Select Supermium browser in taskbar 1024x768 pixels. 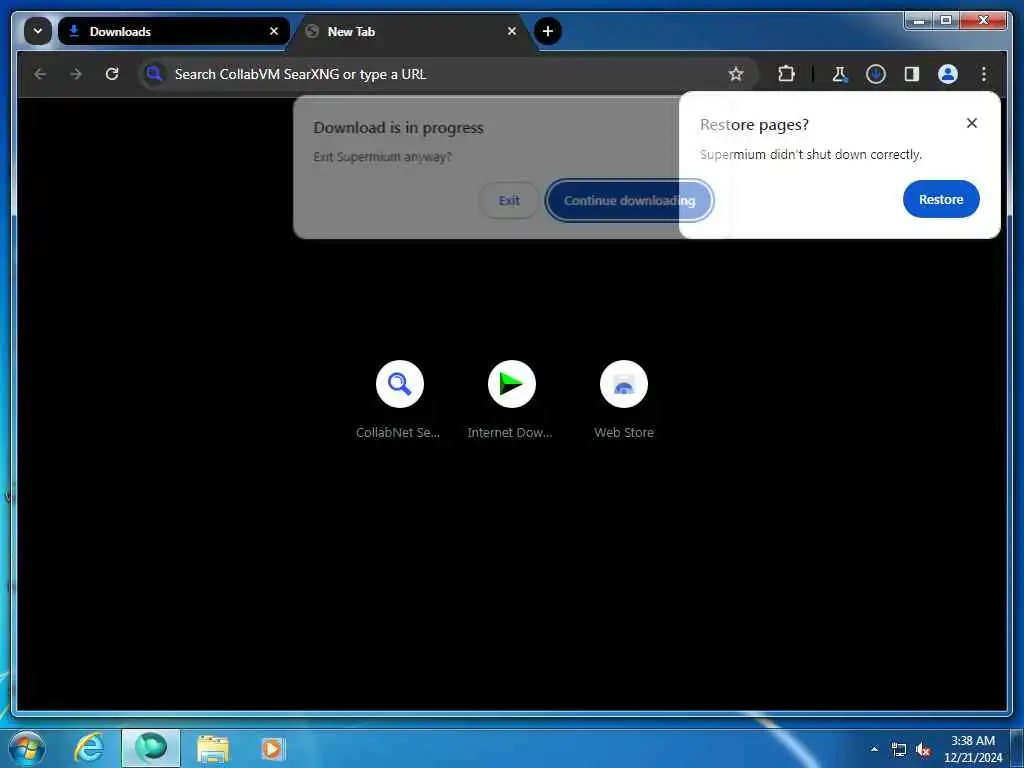pos(151,748)
